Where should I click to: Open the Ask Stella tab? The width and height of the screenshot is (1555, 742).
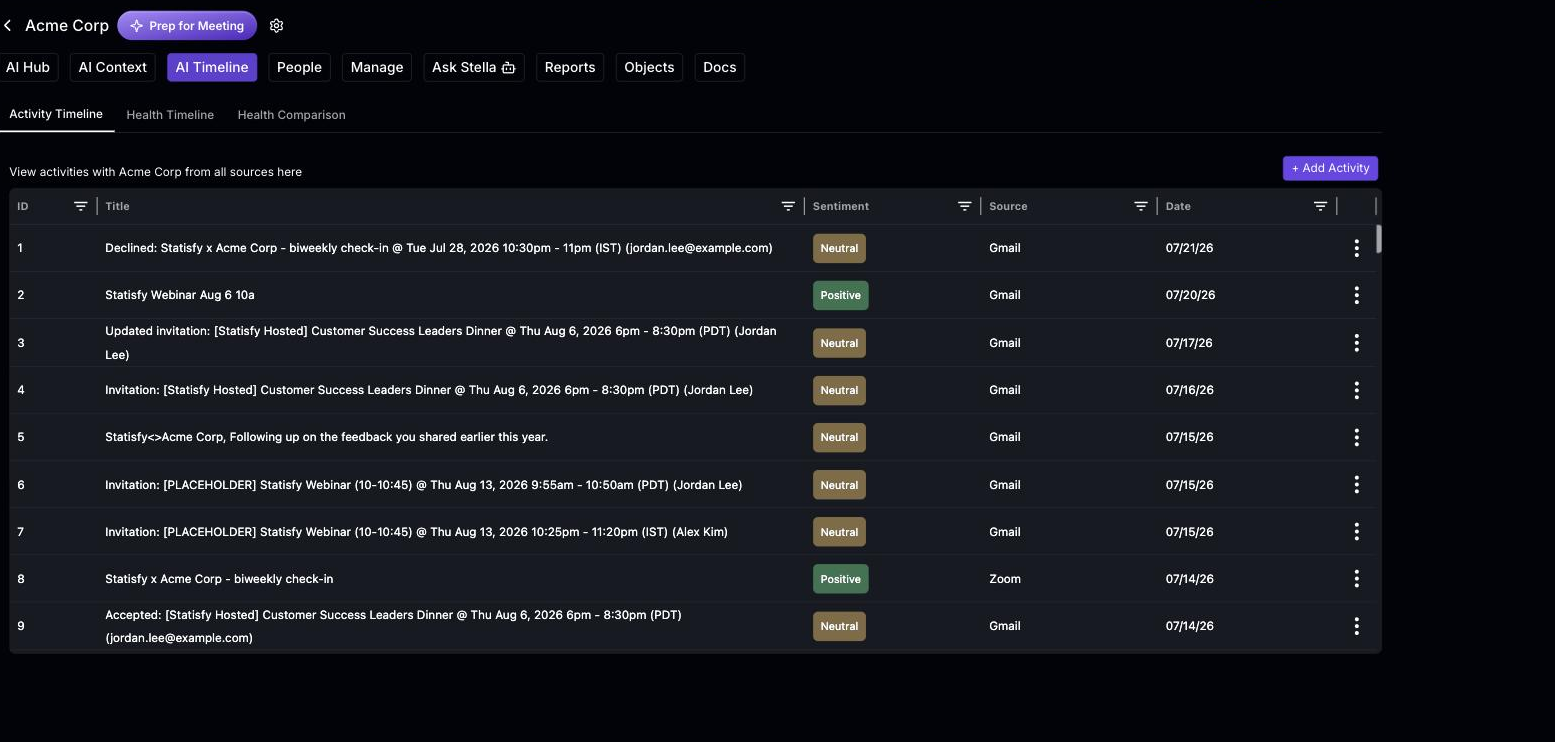pyautogui.click(x=474, y=67)
